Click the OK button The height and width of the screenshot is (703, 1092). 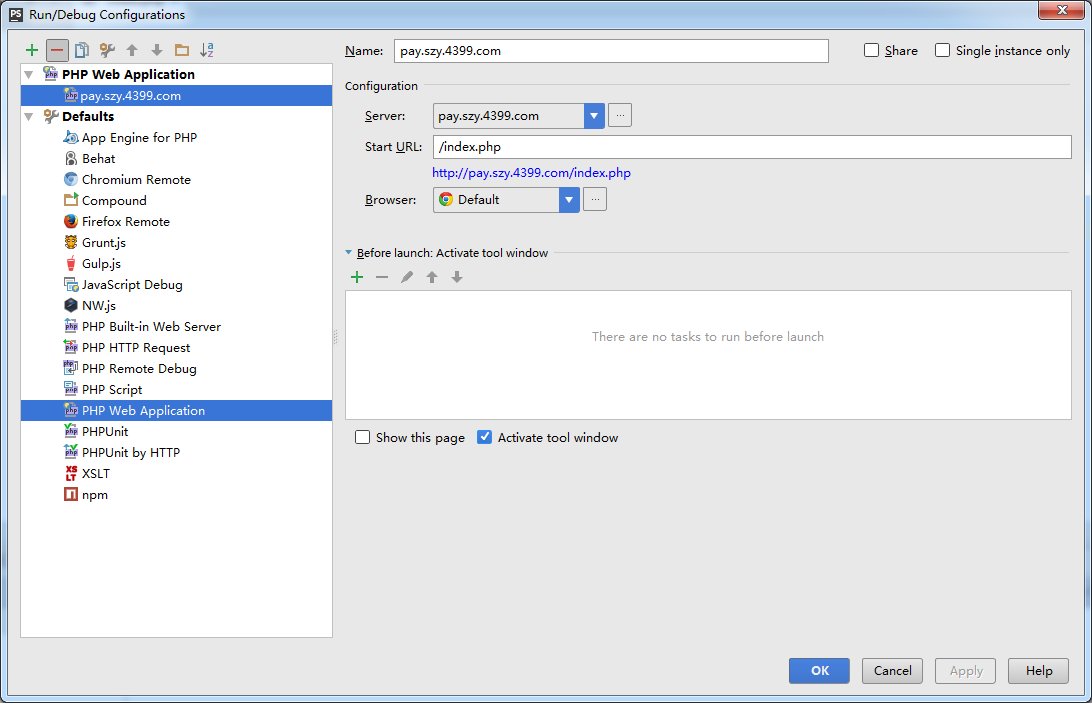pyautogui.click(x=819, y=671)
